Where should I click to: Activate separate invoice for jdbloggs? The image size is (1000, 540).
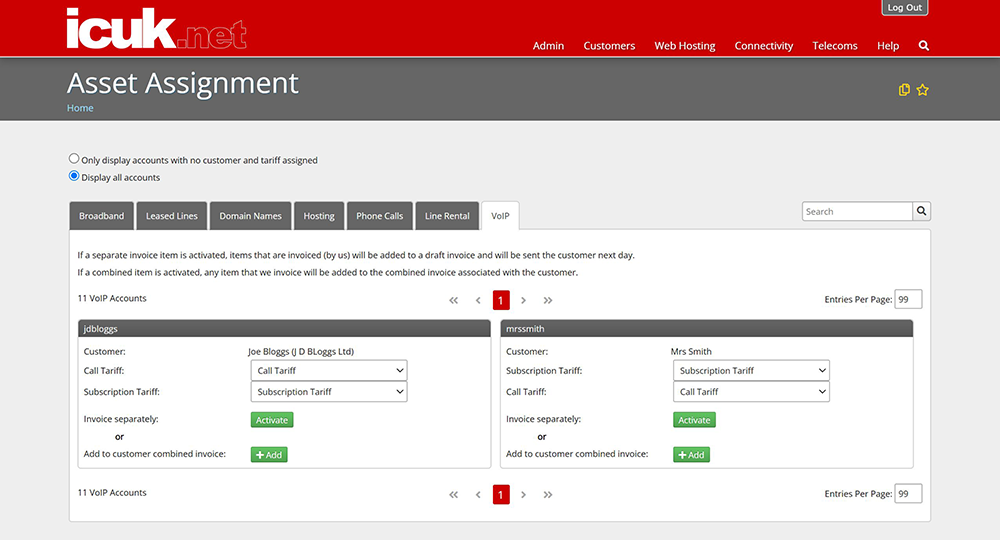pyautogui.click(x=272, y=420)
